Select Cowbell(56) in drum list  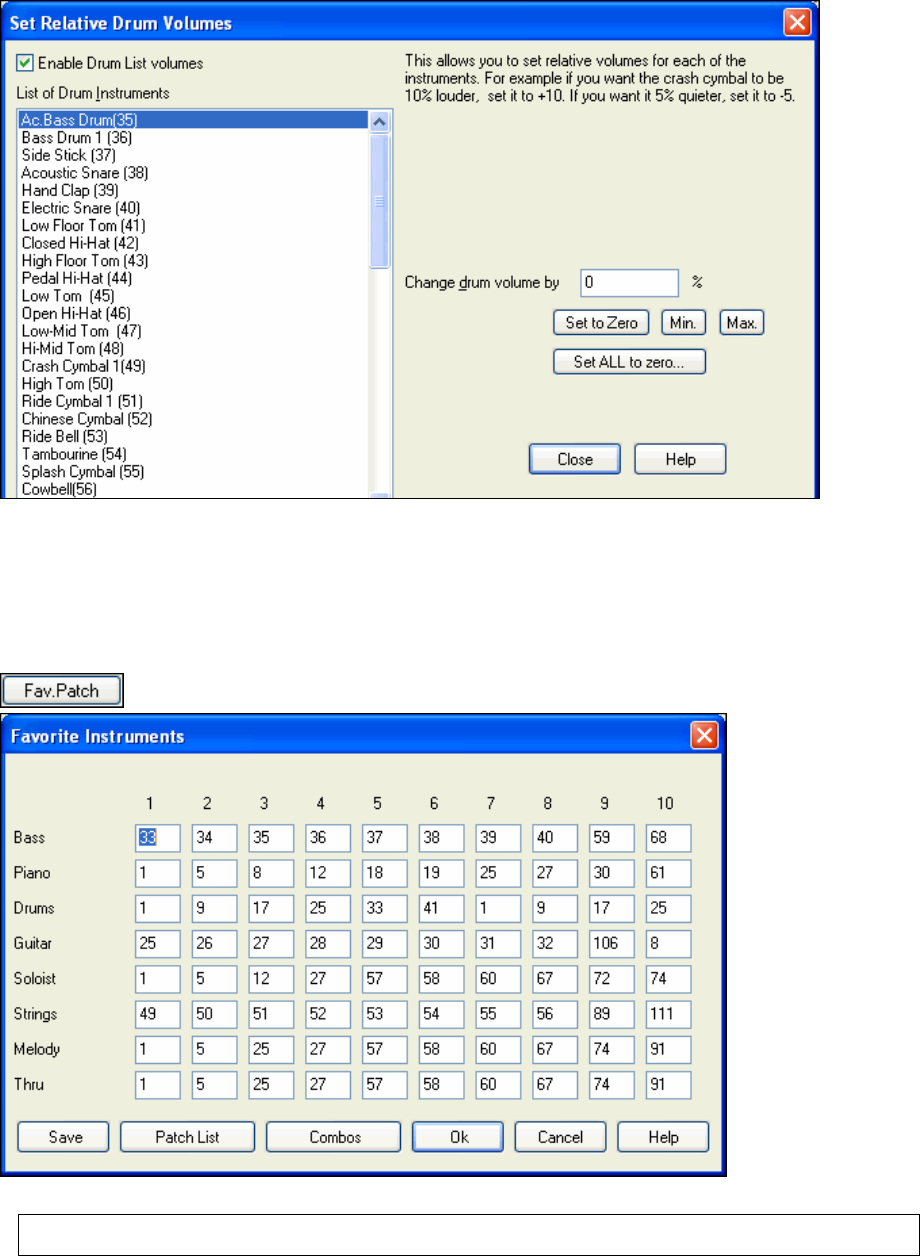click(x=193, y=488)
